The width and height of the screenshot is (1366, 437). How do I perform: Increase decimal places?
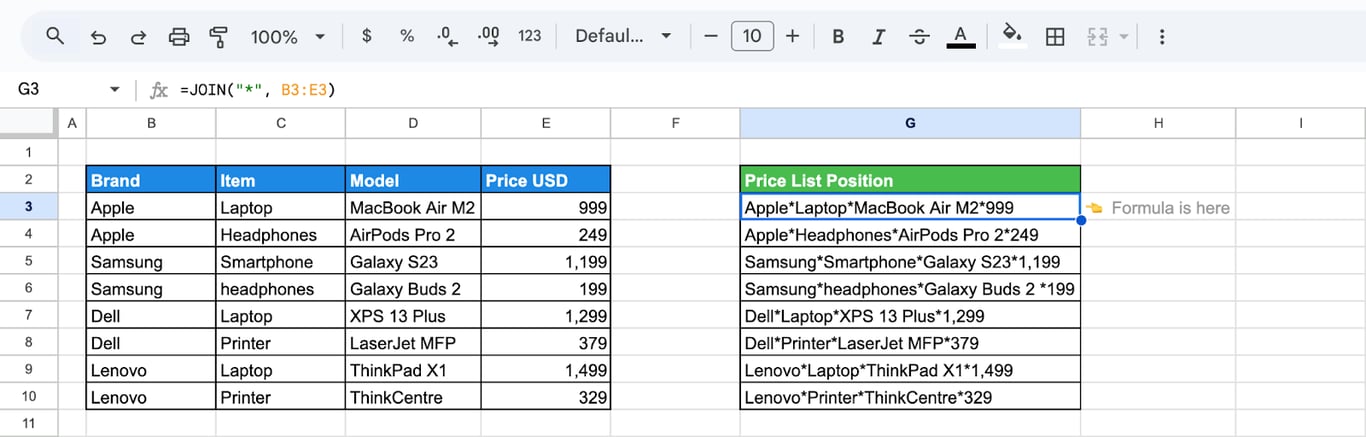point(489,36)
